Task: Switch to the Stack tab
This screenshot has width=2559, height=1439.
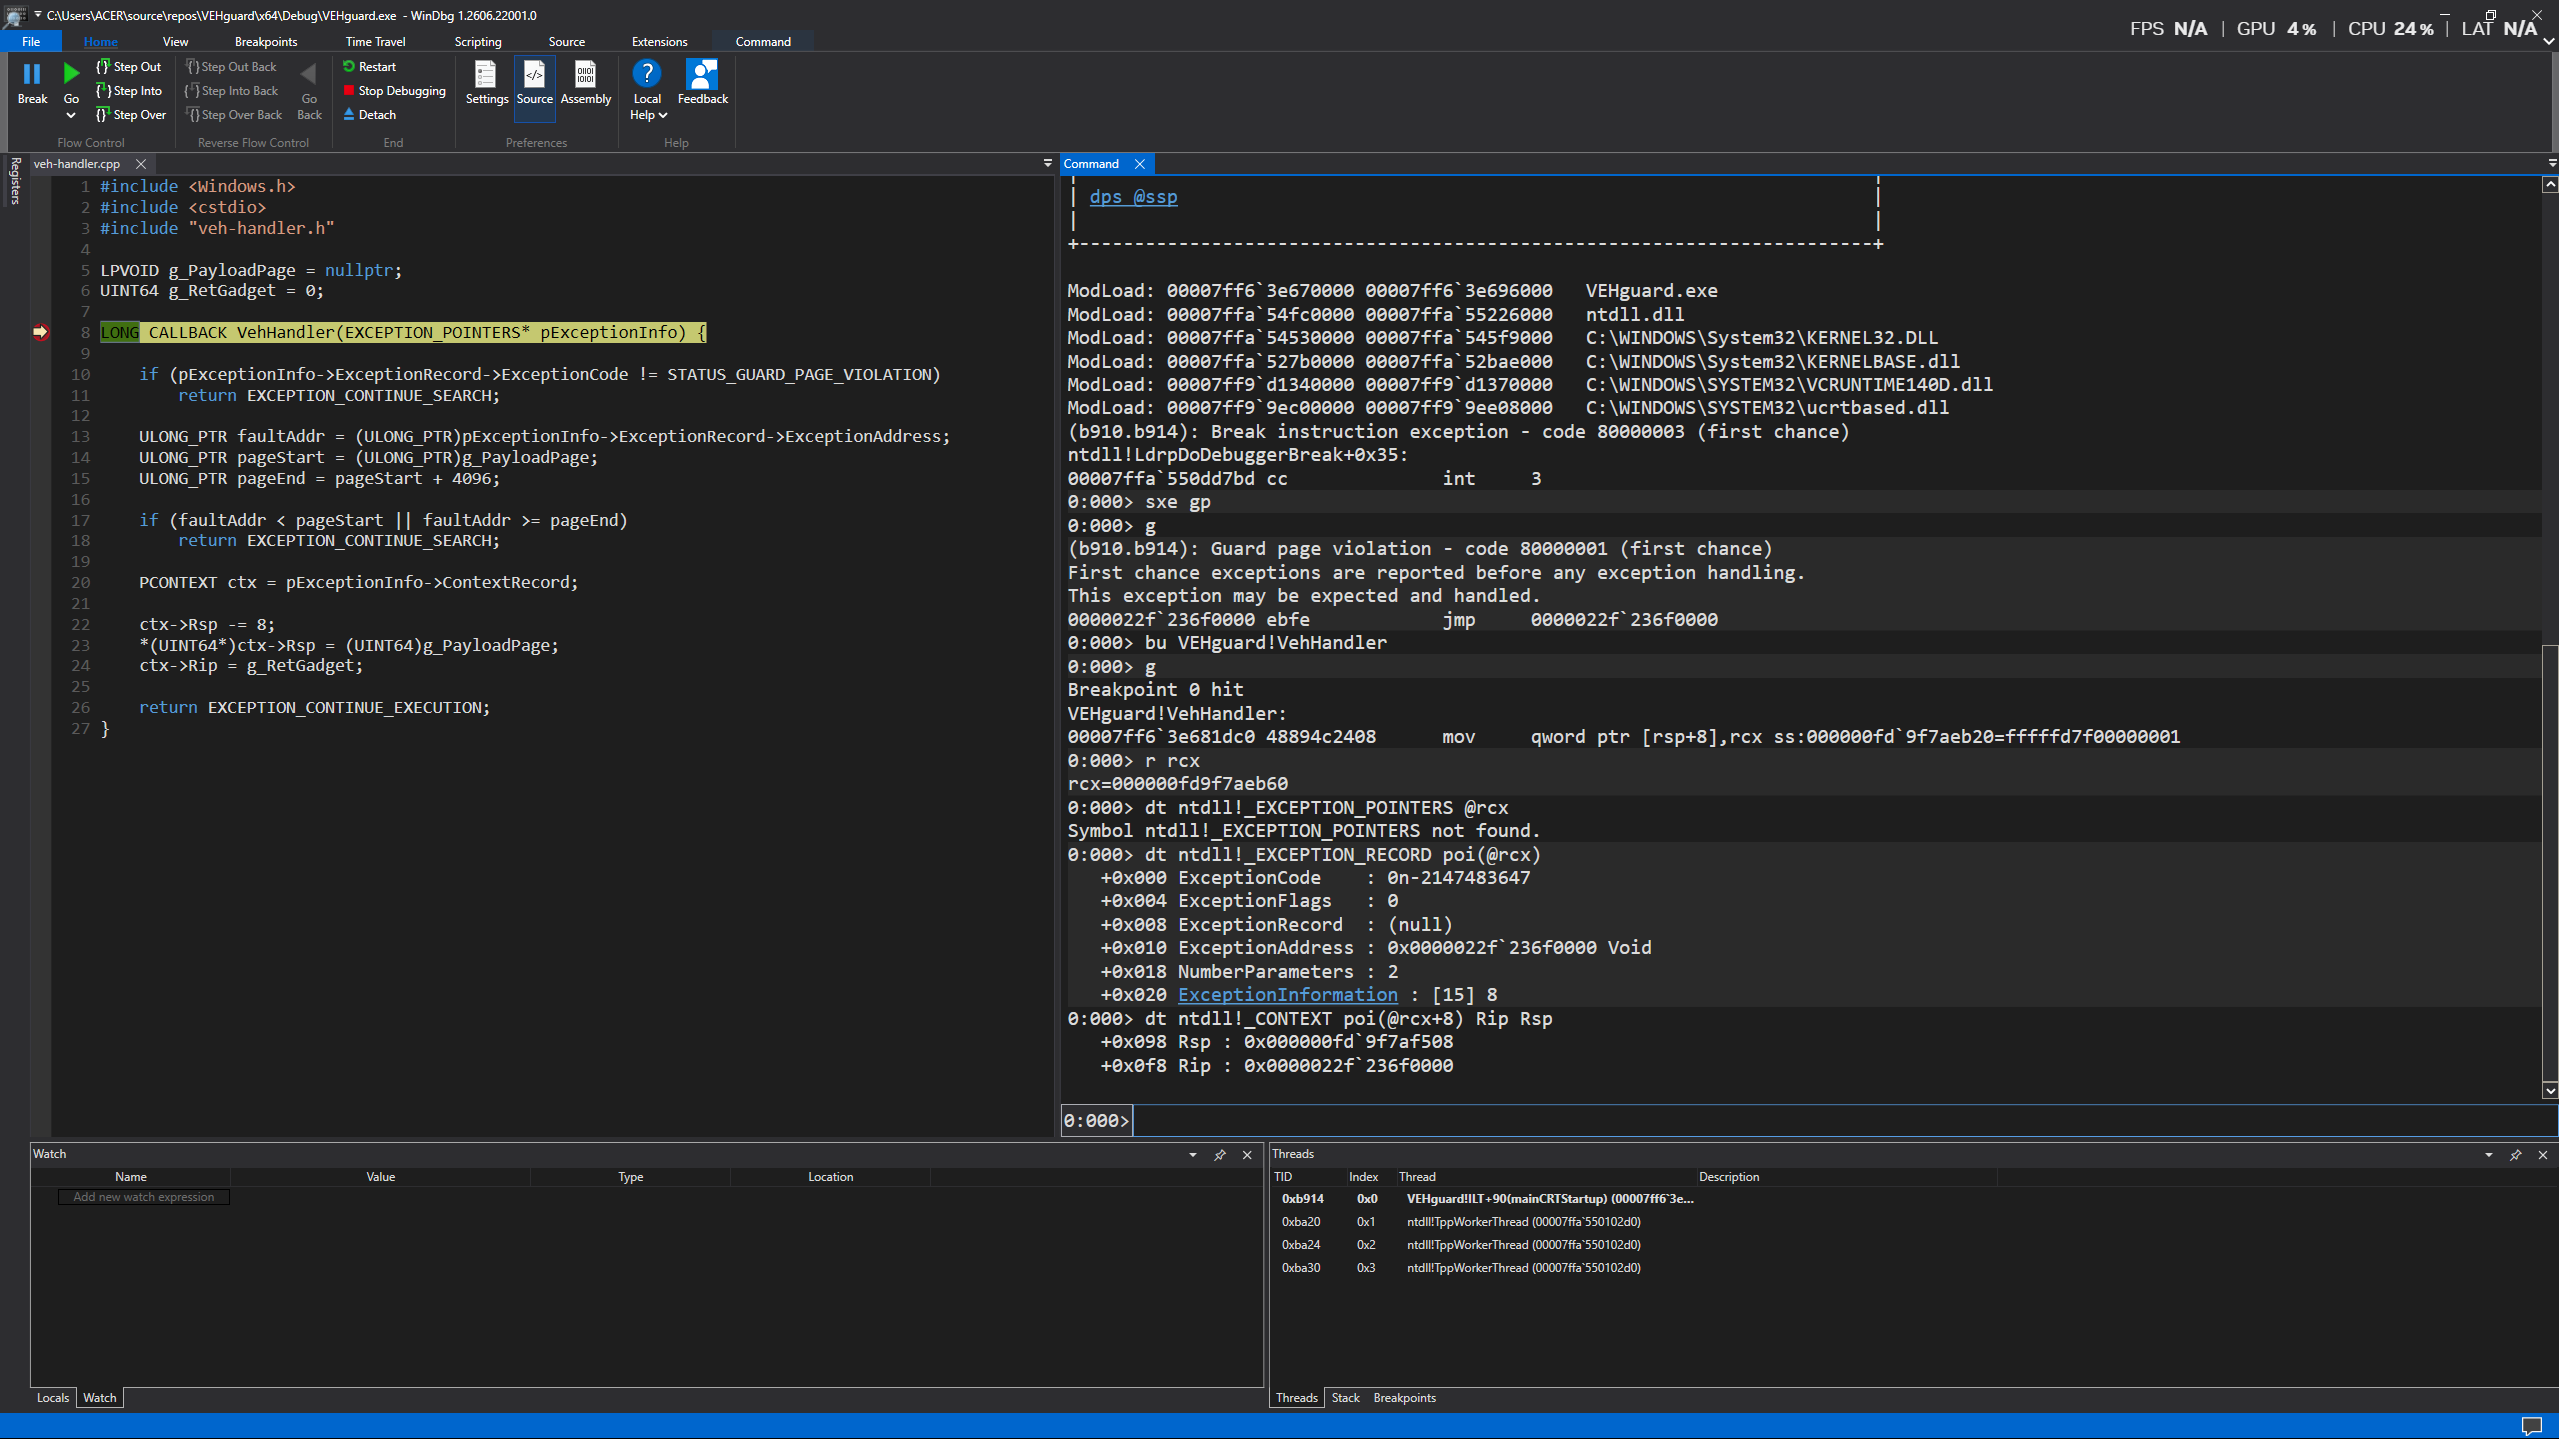Action: 1345,1398
